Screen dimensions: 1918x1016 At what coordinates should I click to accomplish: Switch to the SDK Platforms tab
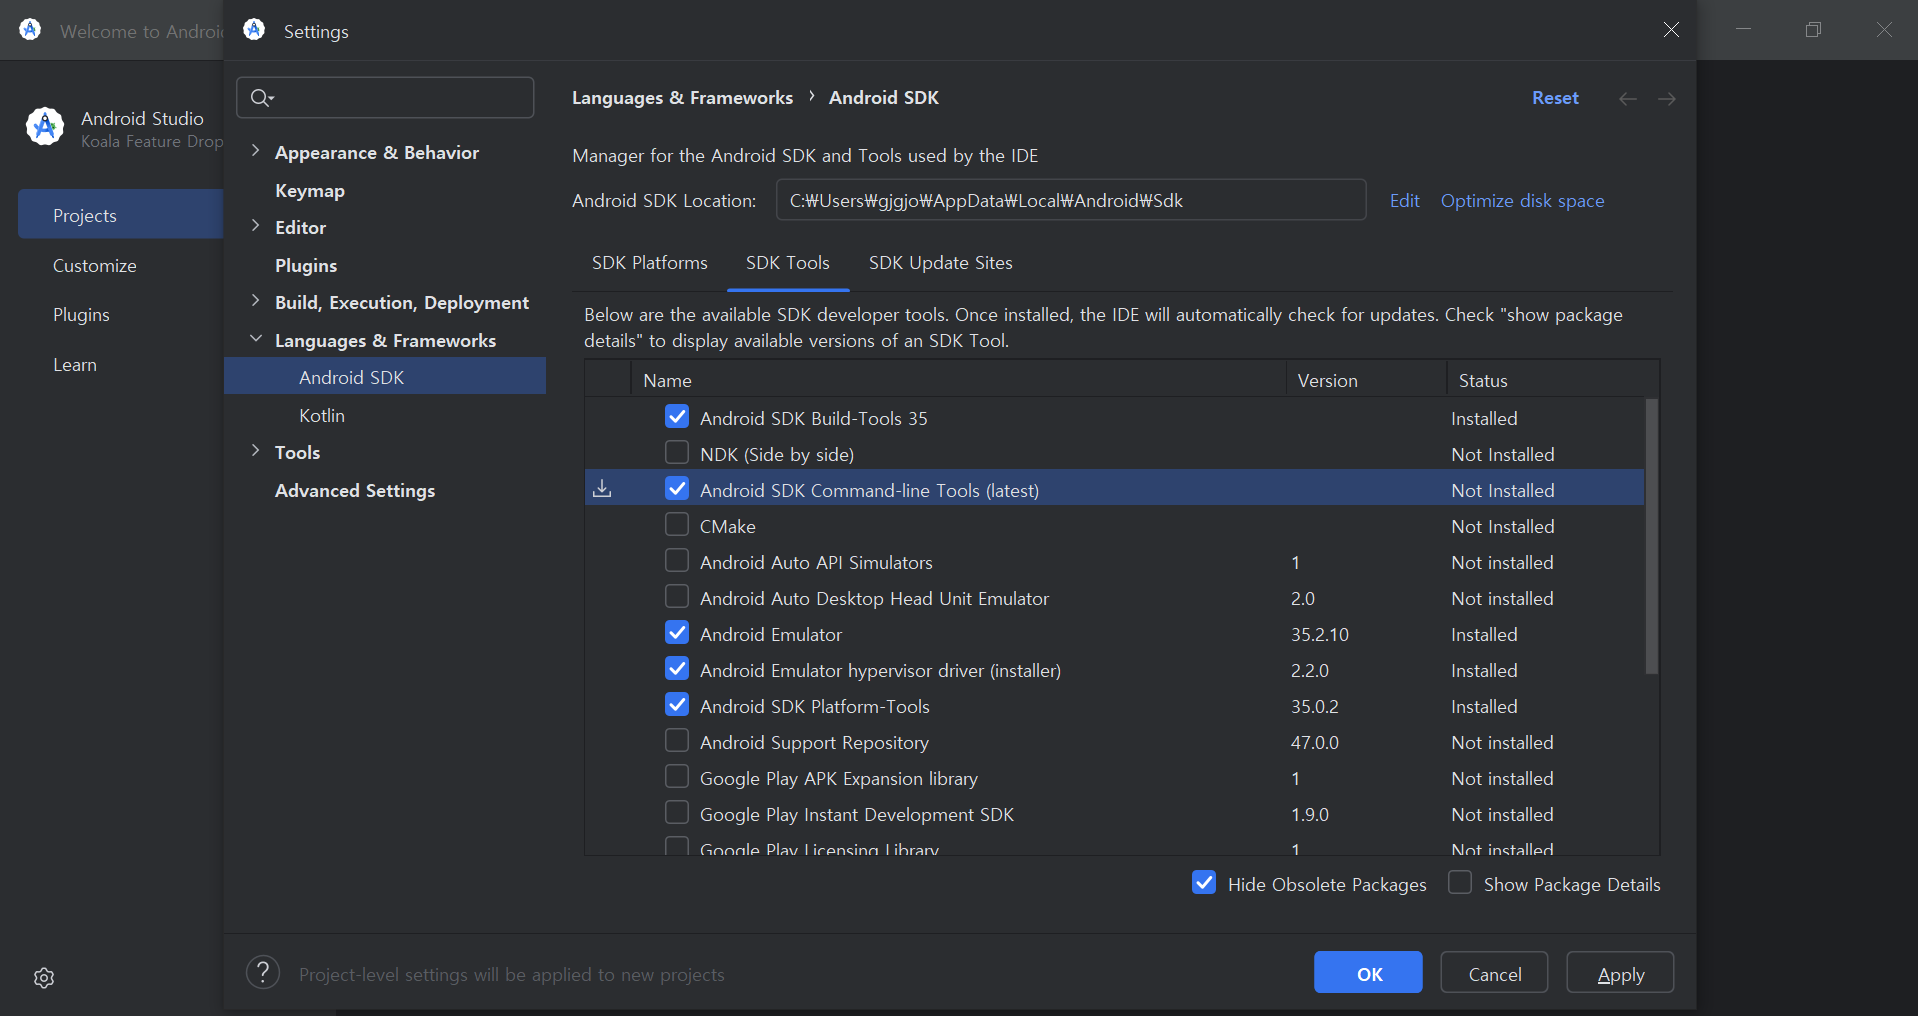point(649,263)
